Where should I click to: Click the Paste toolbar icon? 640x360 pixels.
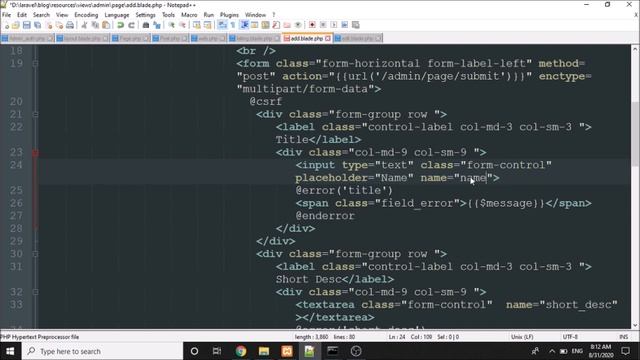pyautogui.click(x=106, y=25)
